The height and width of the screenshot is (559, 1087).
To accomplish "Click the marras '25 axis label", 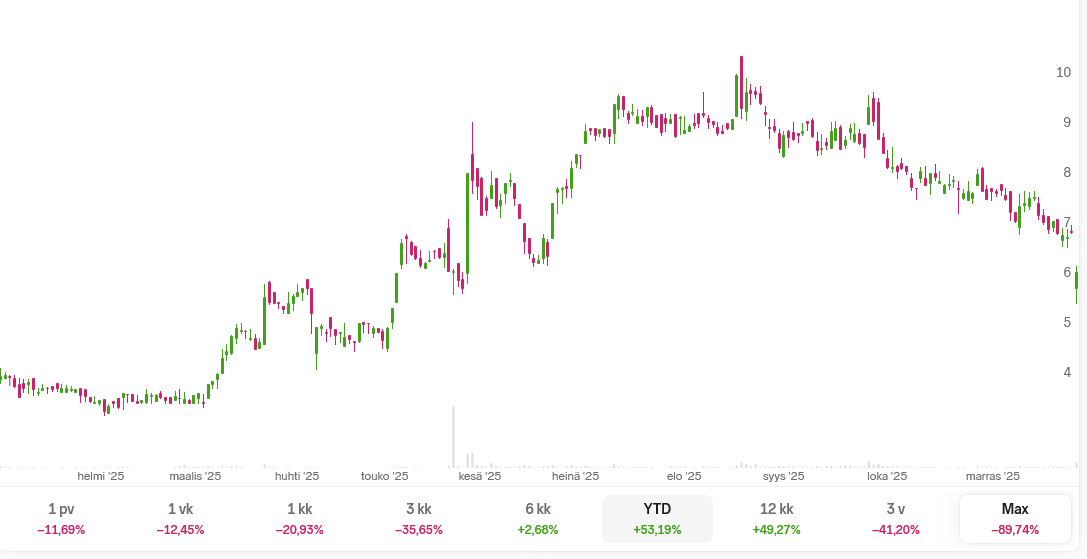I will (993, 477).
